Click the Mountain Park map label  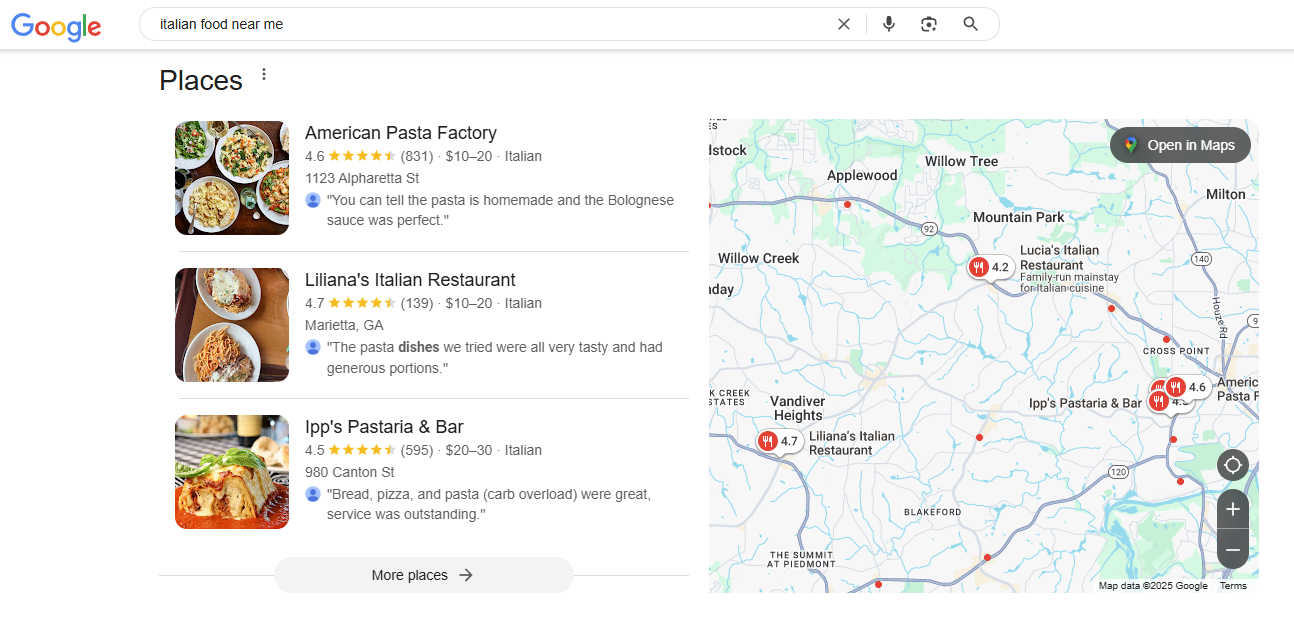pos(1019,217)
